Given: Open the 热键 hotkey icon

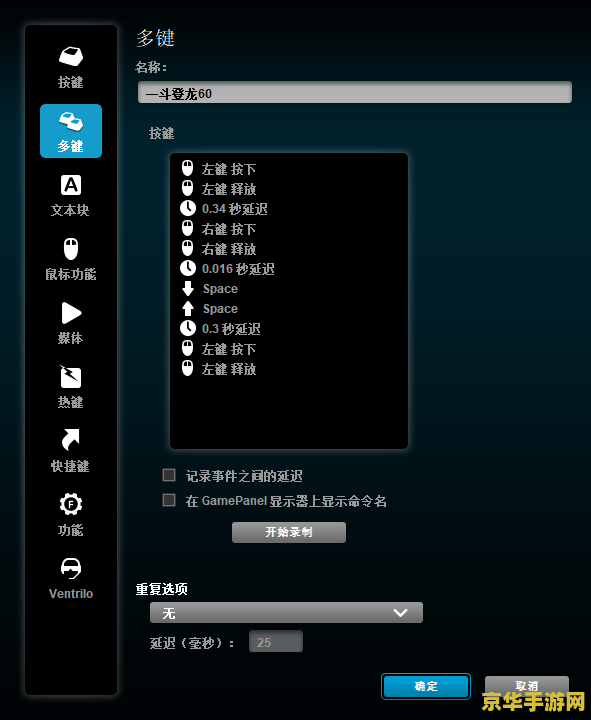Looking at the screenshot, I should click(71, 377).
